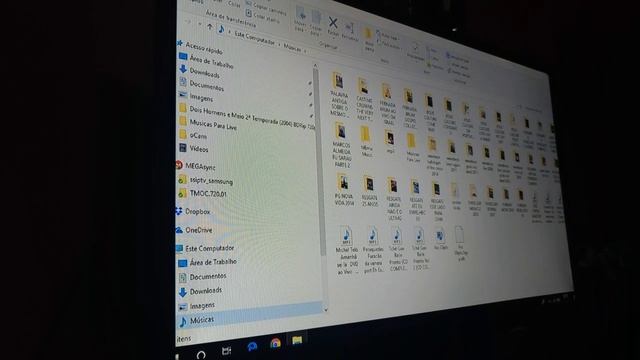
Task: Open Dois Homens e Meio 2ª Temporada folder
Action: coord(247,117)
